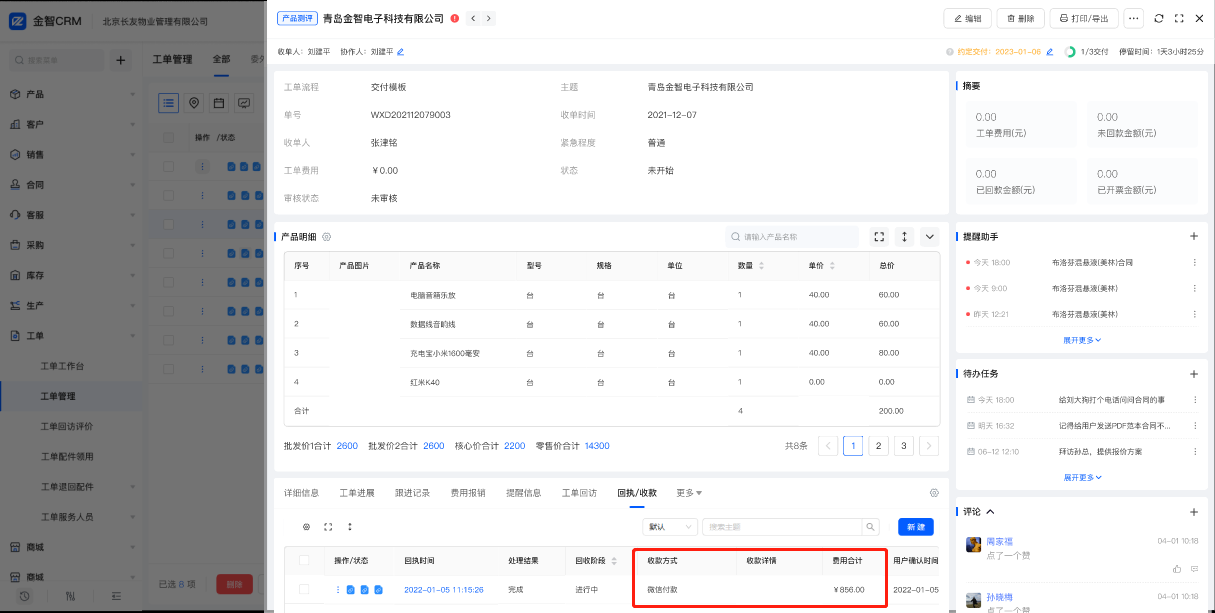Refresh the detail panel
Image resolution: width=1215 pixels, height=613 pixels.
coord(1159,18)
